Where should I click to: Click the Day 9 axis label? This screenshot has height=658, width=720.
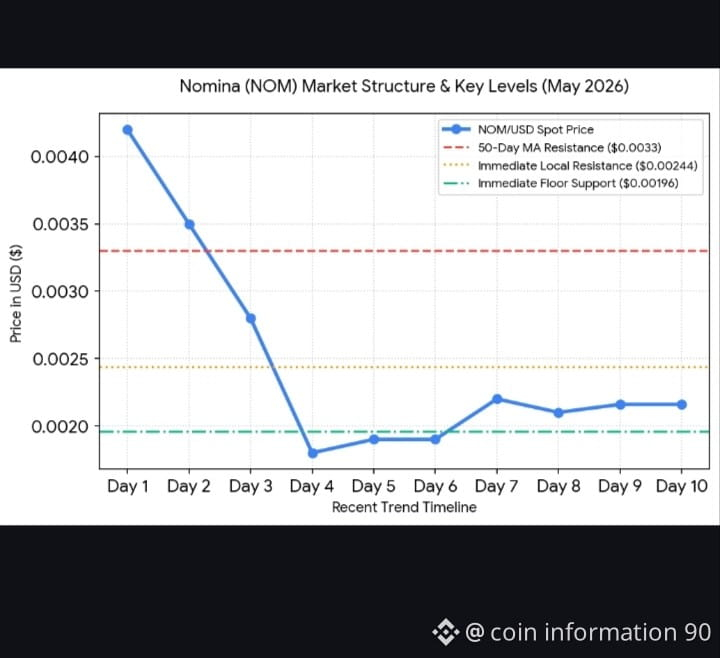click(620, 486)
